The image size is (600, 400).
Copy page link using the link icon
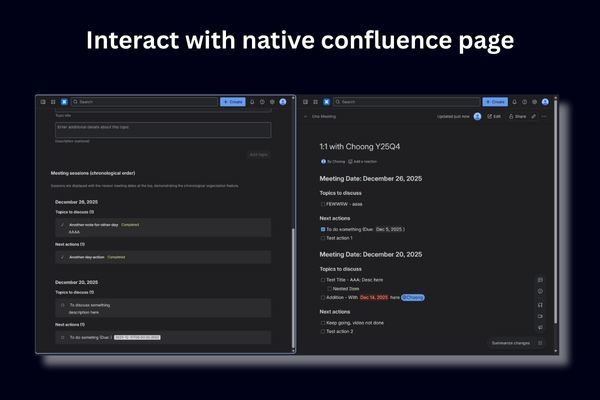click(x=533, y=116)
